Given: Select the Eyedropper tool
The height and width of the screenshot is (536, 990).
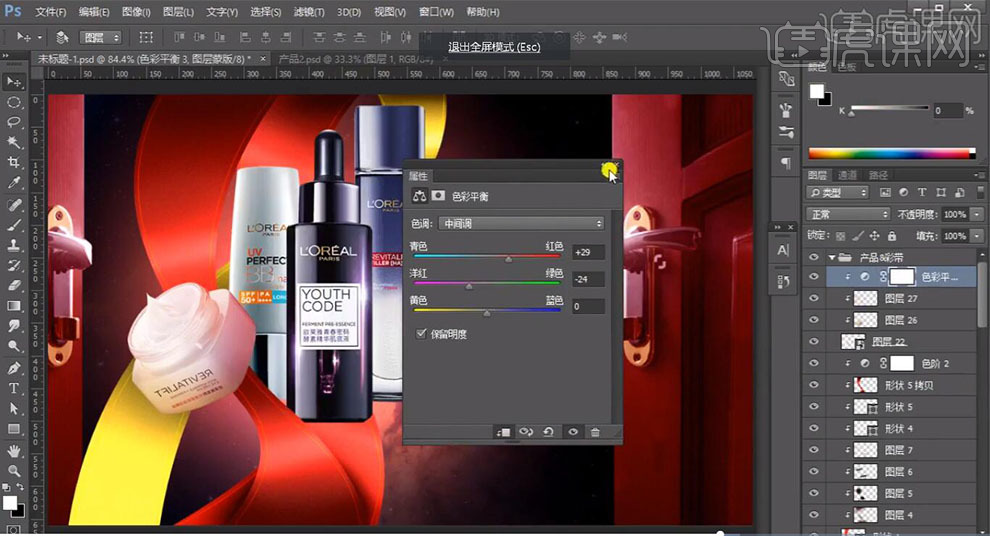Looking at the screenshot, I should (13, 183).
